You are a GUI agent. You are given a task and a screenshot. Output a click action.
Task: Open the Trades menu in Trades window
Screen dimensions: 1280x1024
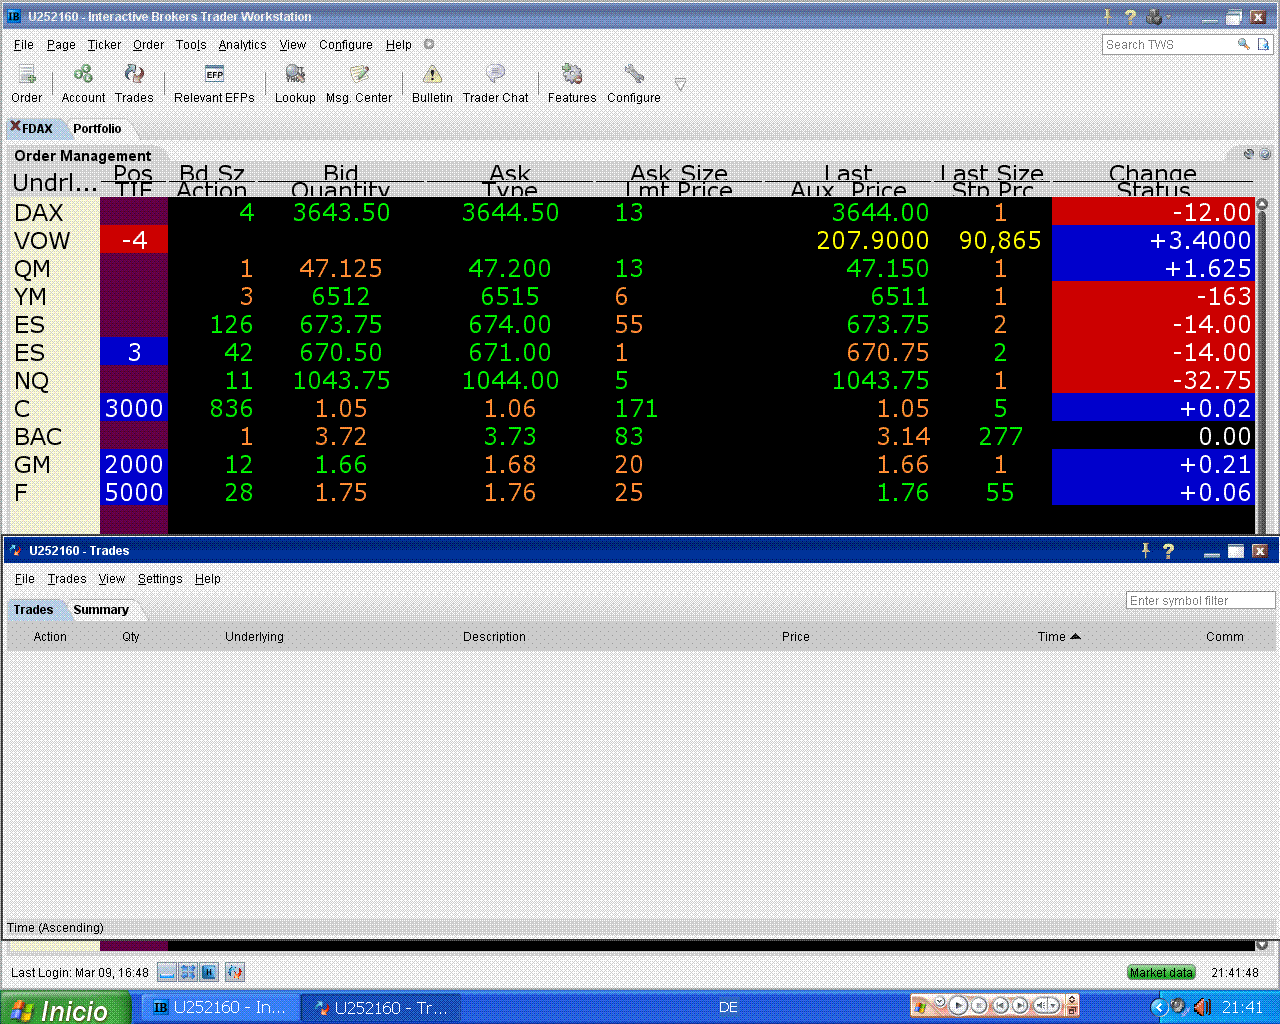tap(67, 579)
